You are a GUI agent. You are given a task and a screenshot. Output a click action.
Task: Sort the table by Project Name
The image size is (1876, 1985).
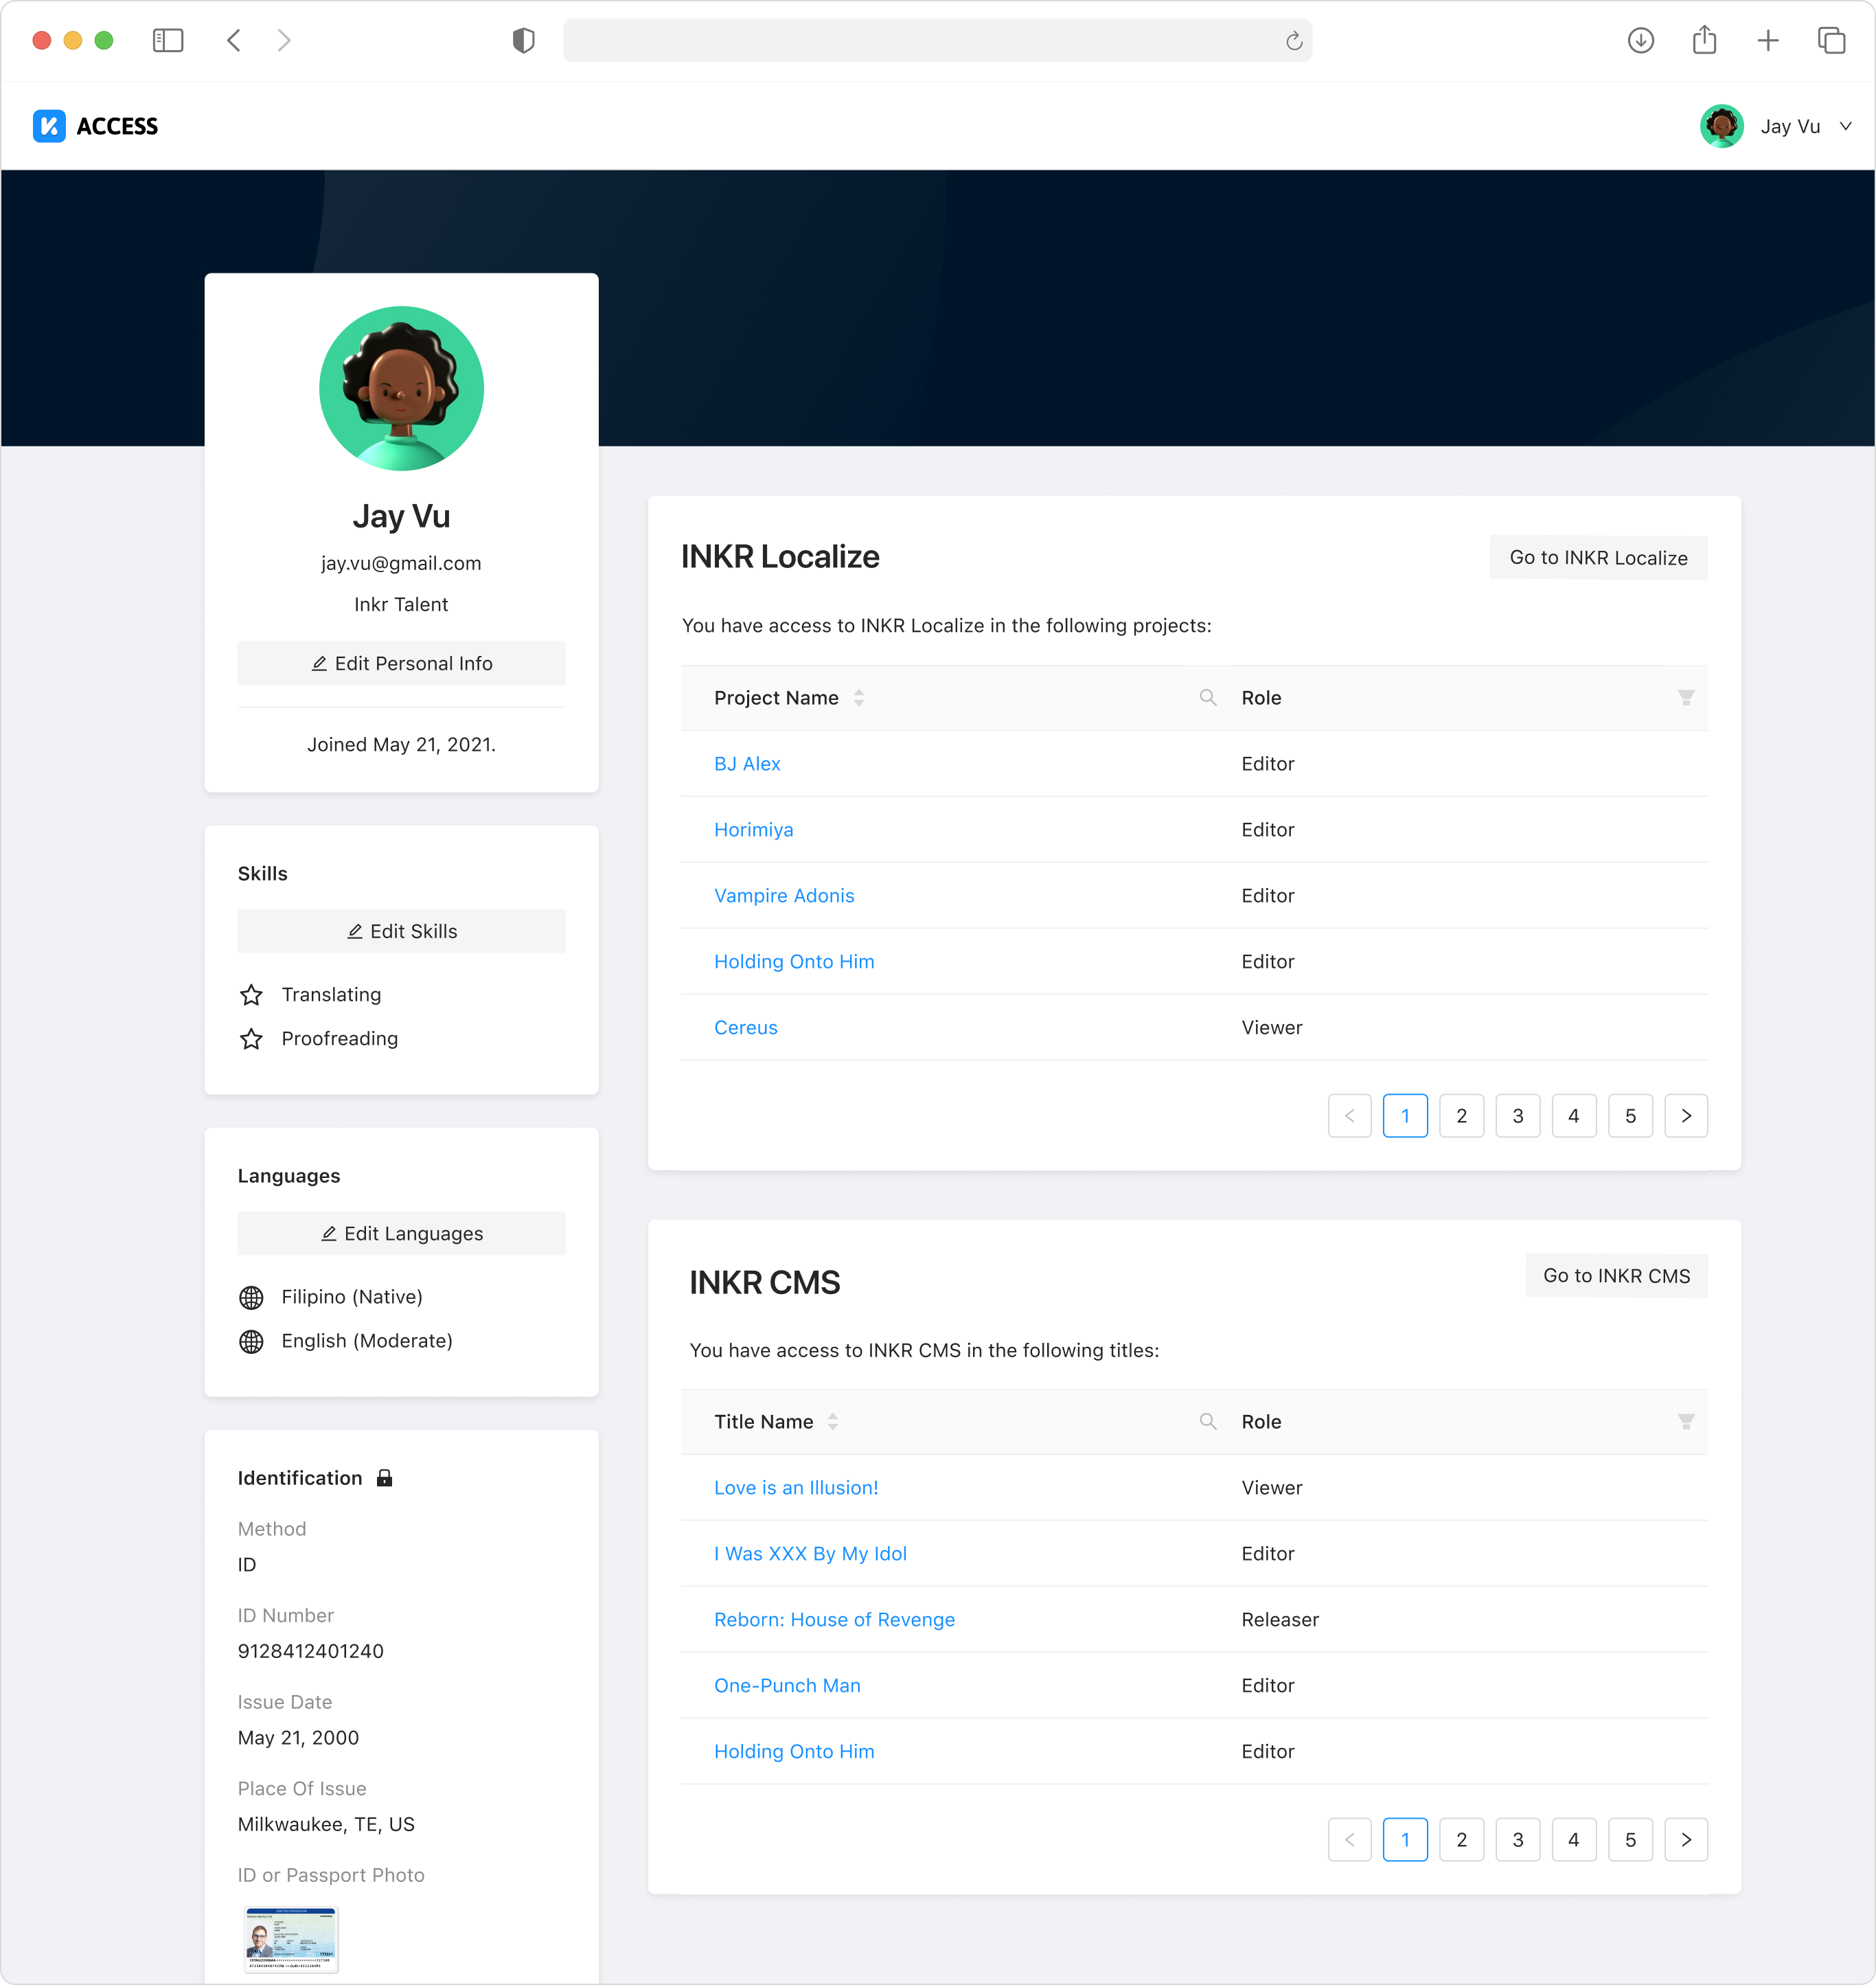point(858,697)
